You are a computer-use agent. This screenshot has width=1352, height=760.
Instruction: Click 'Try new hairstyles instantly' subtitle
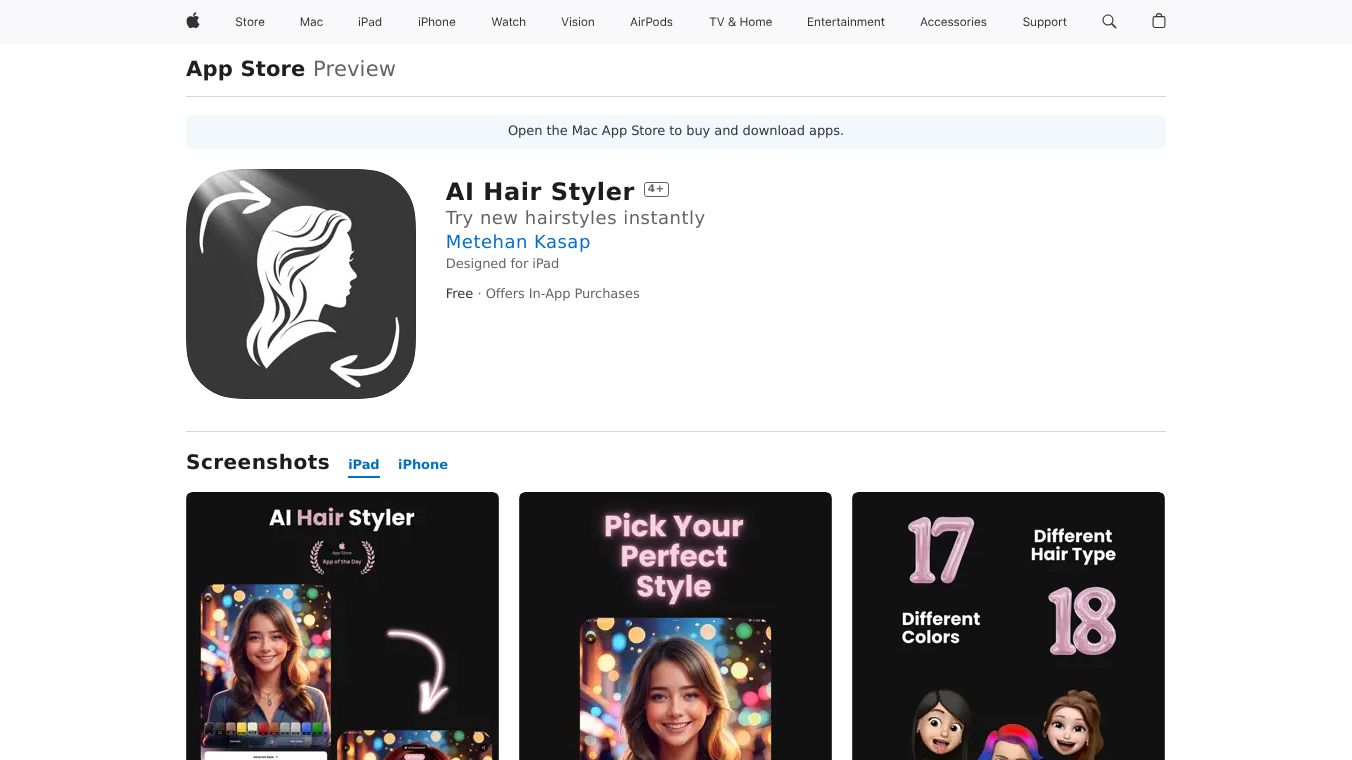click(x=575, y=218)
